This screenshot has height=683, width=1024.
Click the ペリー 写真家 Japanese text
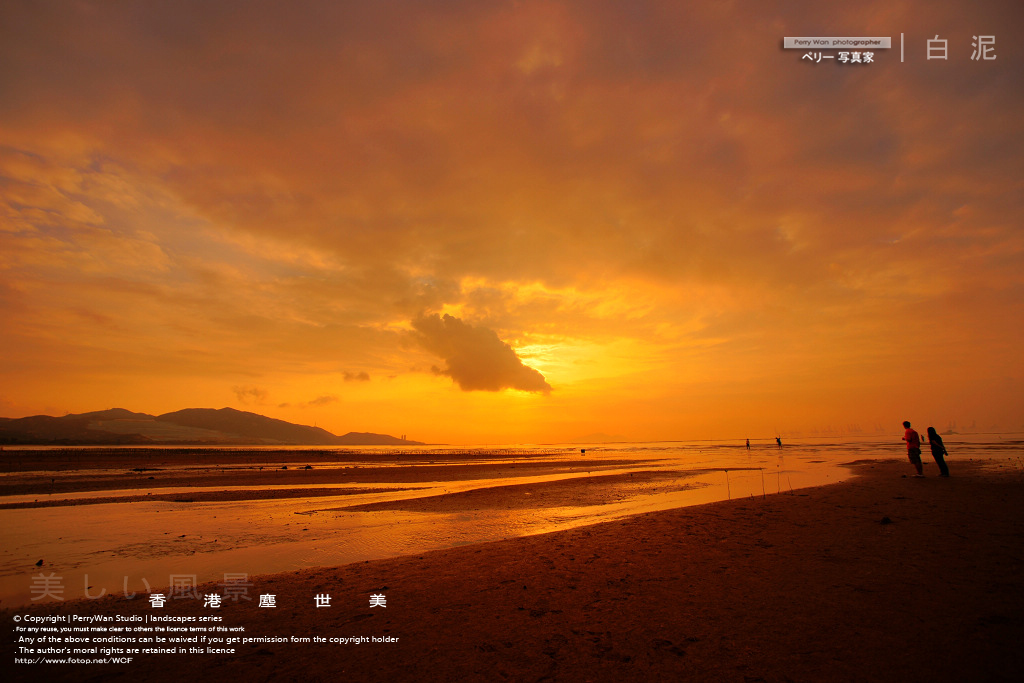(837, 57)
